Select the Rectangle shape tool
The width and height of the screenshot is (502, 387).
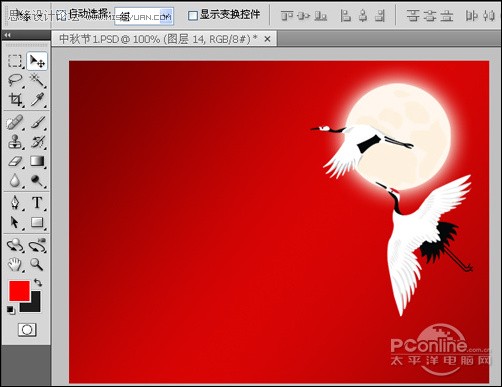pos(37,222)
